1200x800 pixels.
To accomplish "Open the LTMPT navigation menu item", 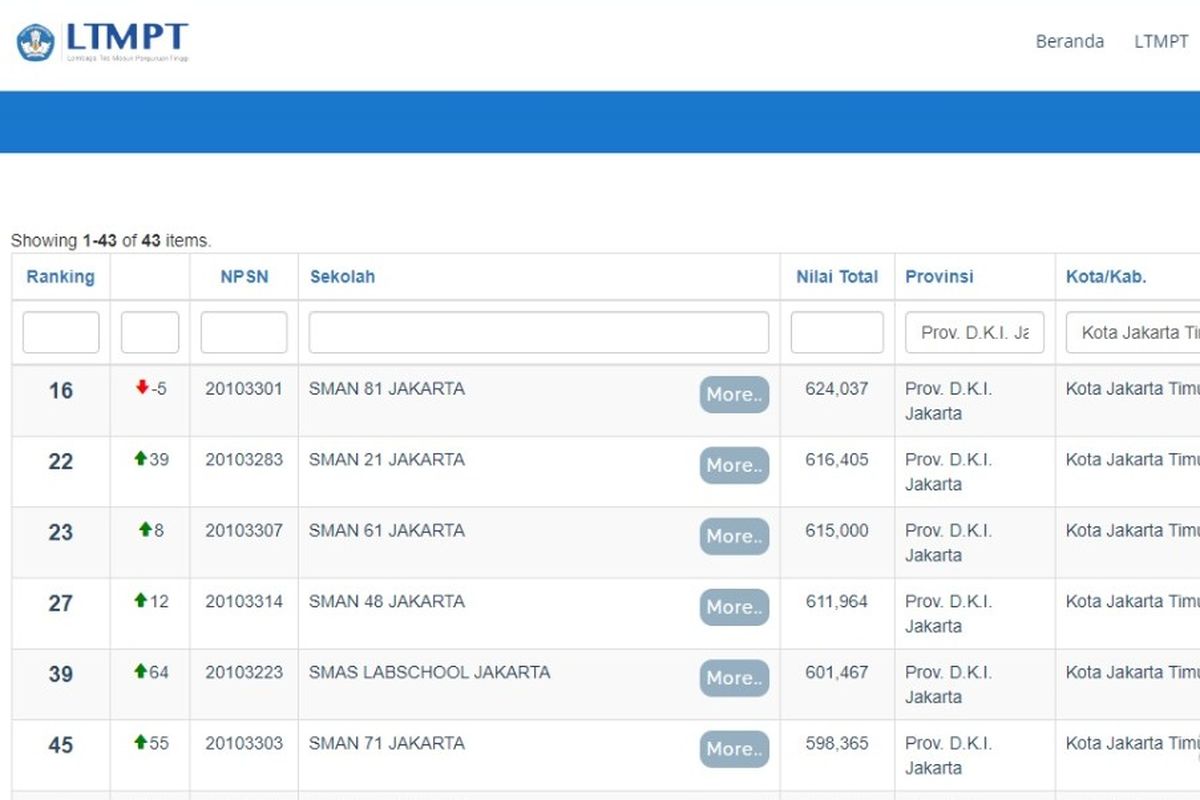I will (x=1160, y=41).
